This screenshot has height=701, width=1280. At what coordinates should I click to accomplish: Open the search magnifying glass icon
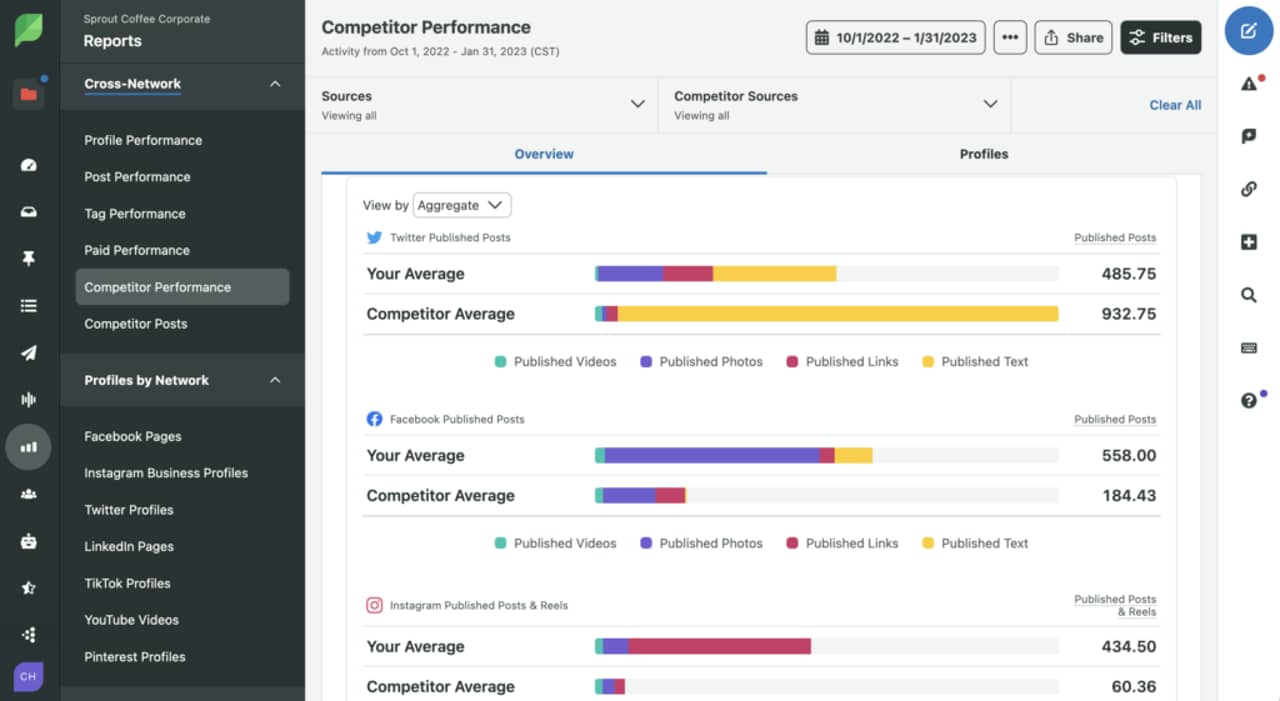click(x=1248, y=295)
